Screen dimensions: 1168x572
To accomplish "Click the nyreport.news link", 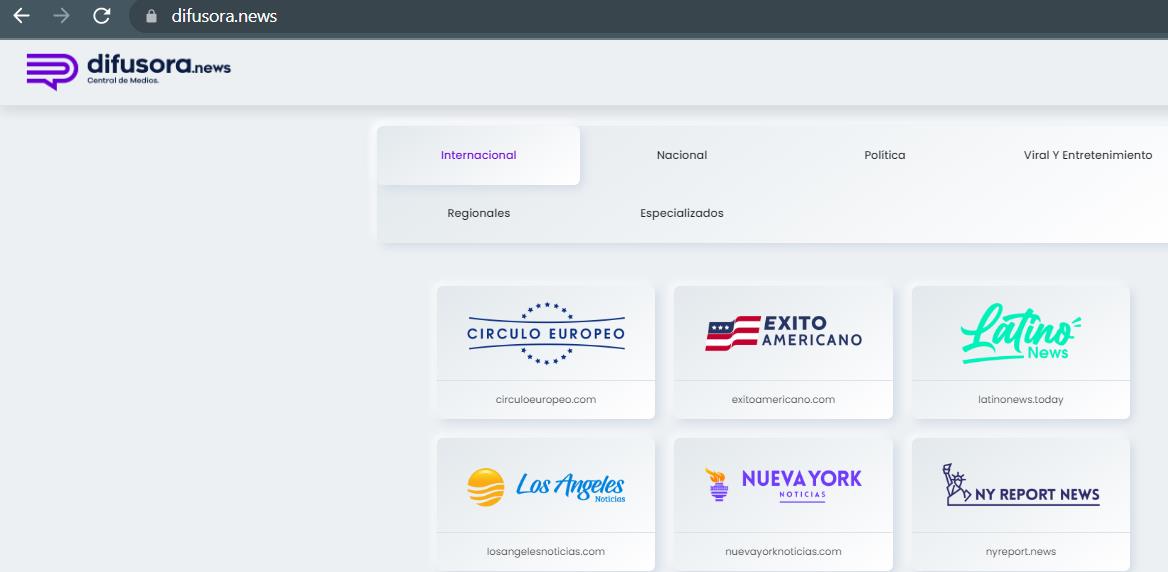I will (1021, 552).
